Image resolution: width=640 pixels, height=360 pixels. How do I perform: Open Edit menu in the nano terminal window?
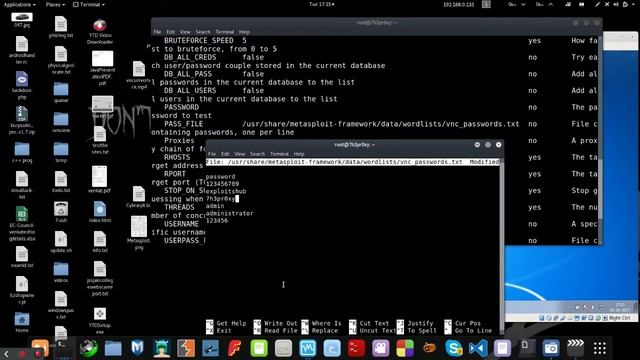(x=225, y=154)
